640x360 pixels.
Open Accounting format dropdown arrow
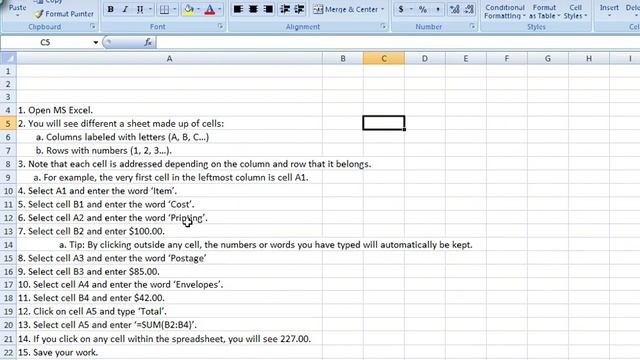pyautogui.click(x=411, y=9)
